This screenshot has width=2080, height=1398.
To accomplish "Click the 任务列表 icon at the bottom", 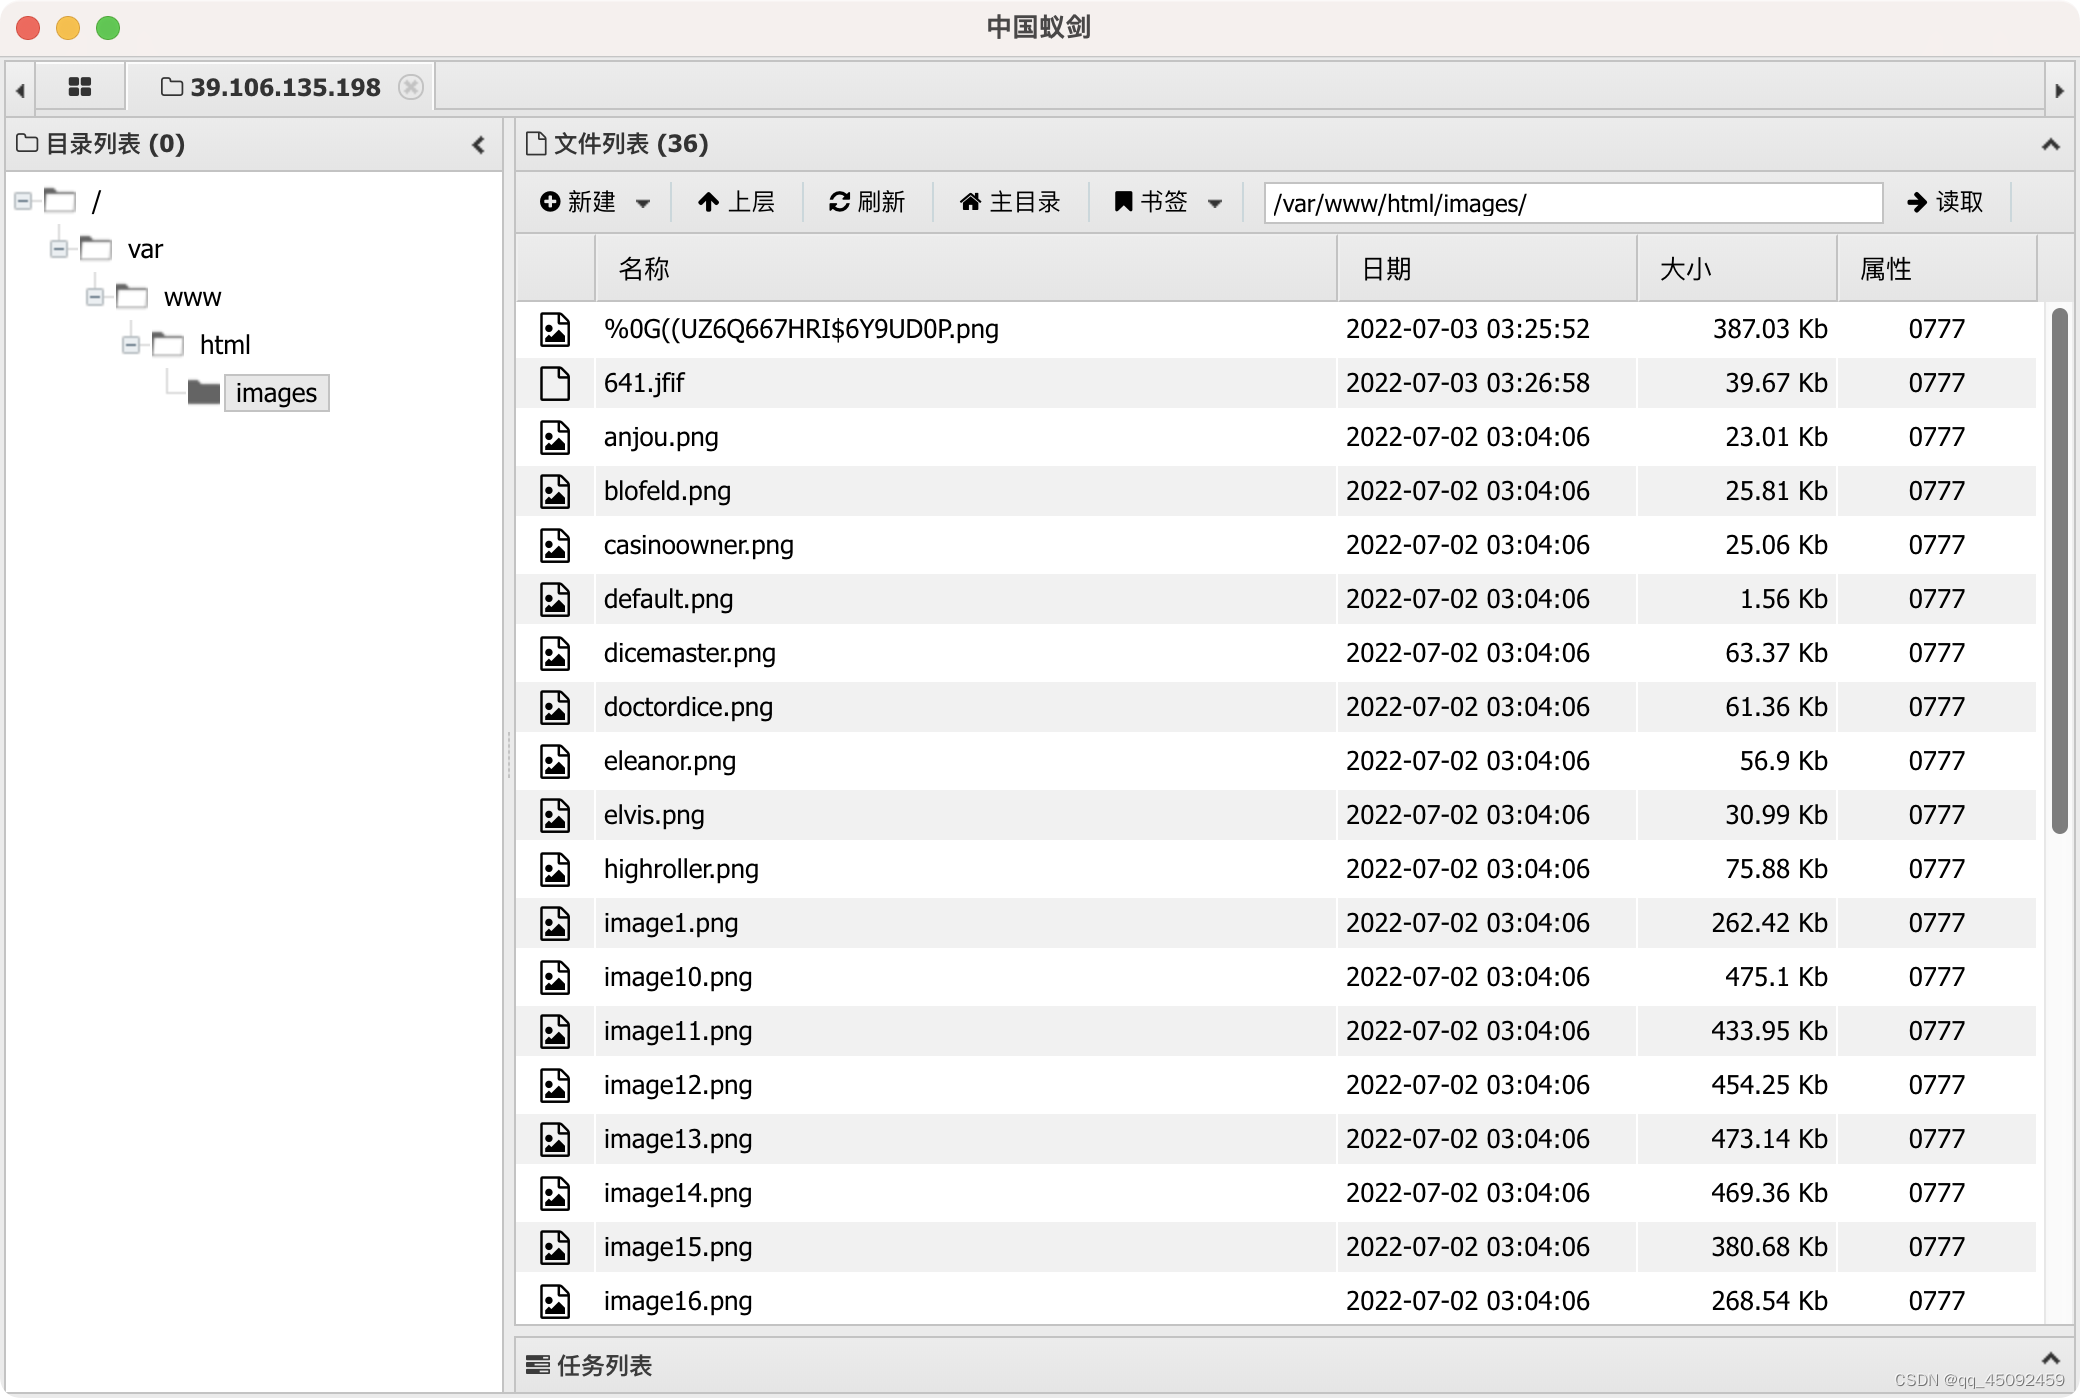I will (x=539, y=1365).
